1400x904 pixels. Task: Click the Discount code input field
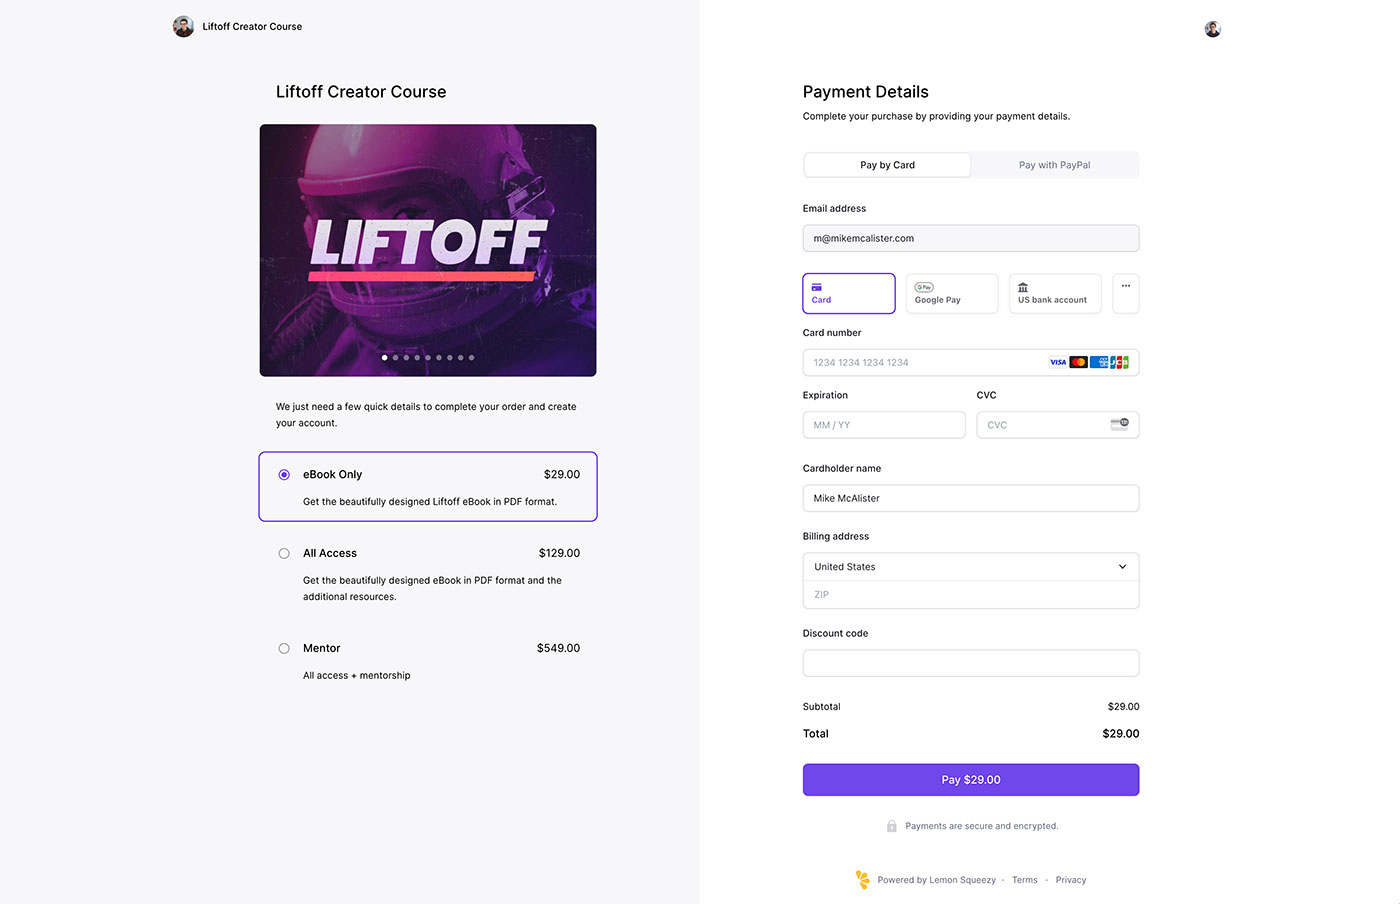coord(970,663)
